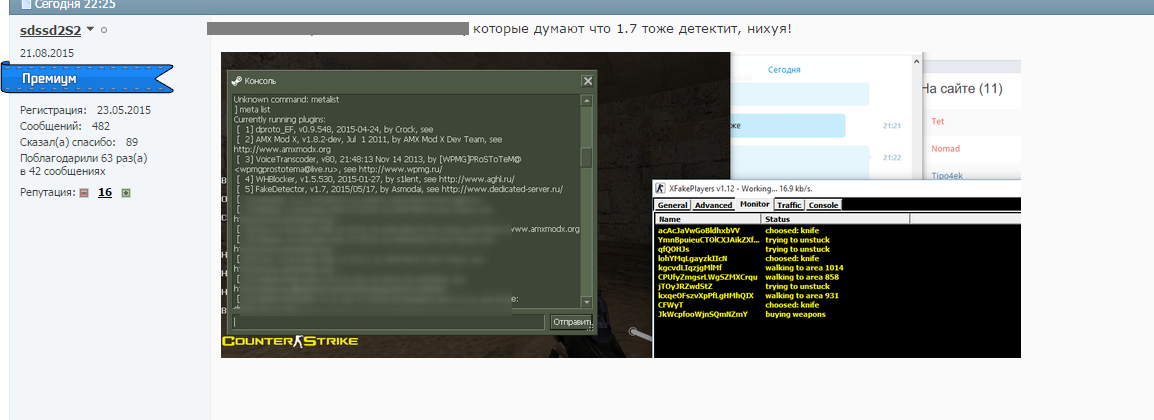Select fake player jTOyJRZwdStZ
The image size is (1154, 420).
pyautogui.click(x=685, y=286)
